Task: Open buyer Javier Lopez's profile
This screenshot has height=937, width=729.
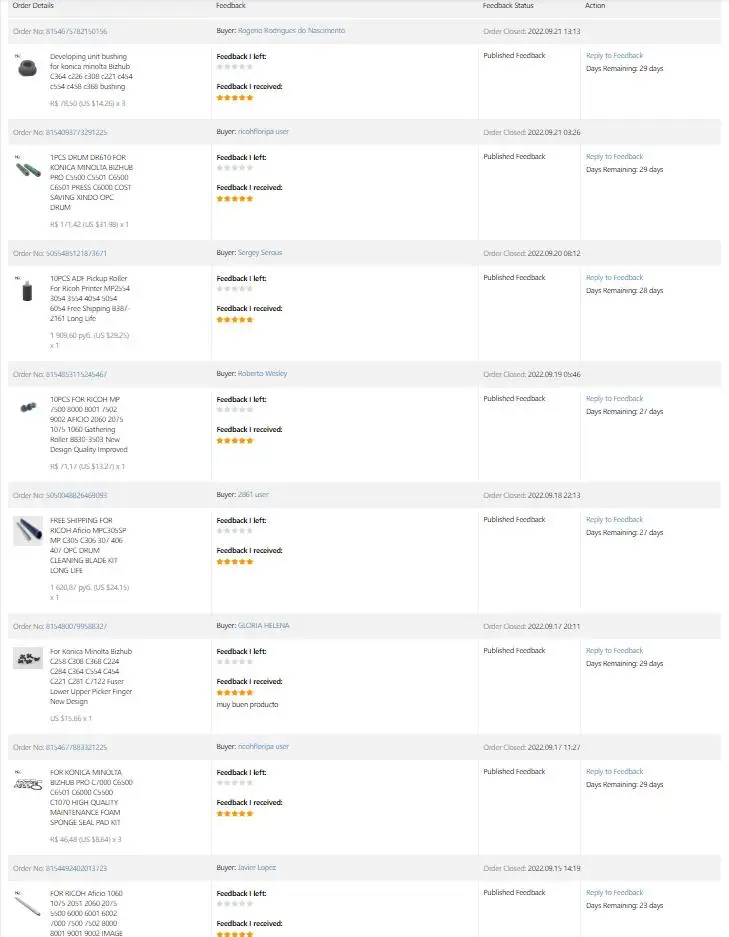Action: 257,868
